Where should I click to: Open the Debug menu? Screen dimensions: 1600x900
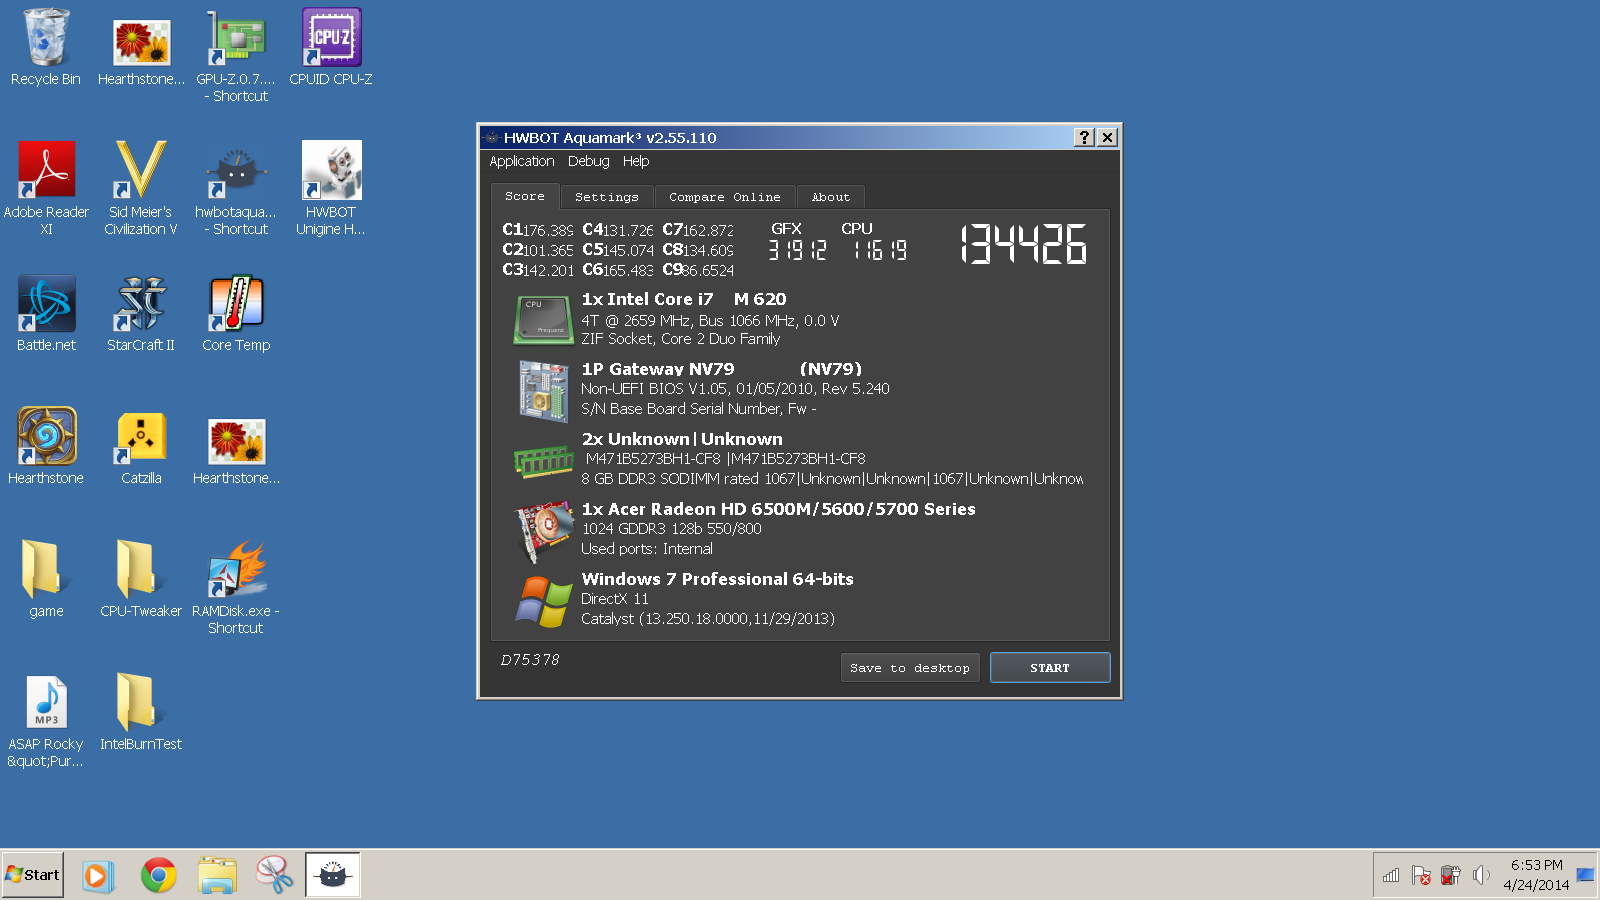tap(588, 161)
